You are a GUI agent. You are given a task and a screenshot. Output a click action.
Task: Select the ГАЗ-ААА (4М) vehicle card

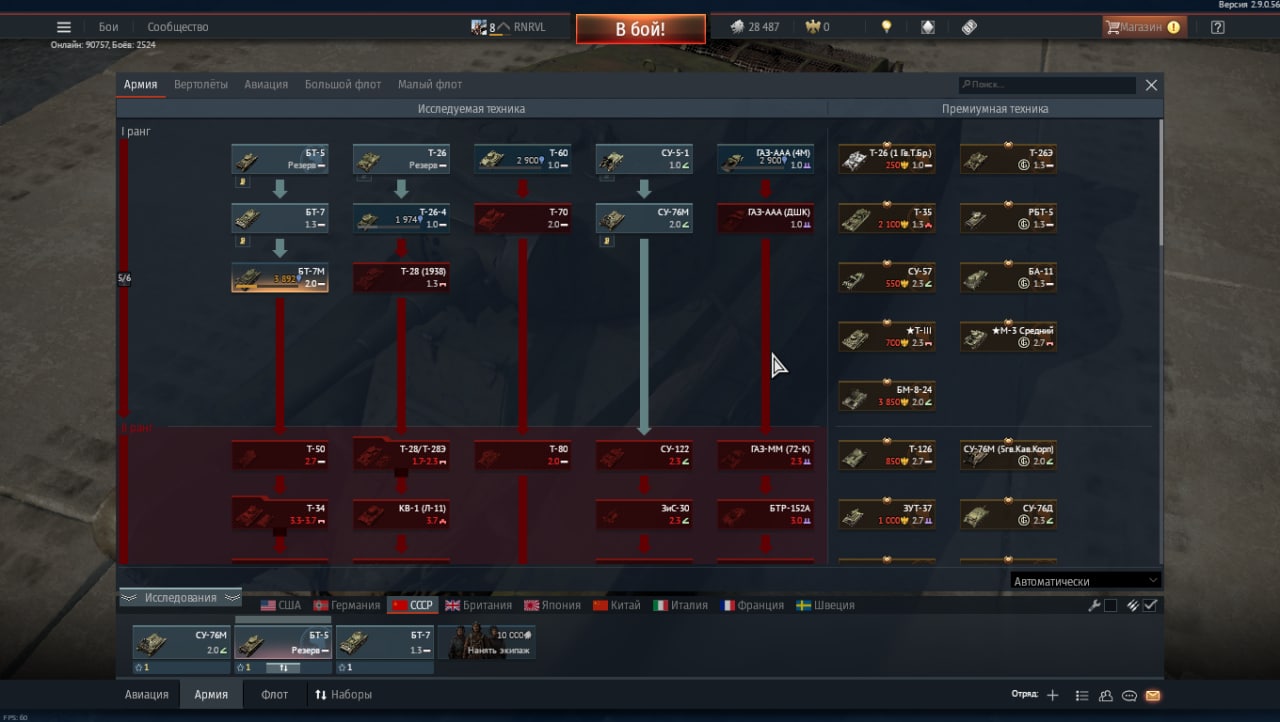click(765, 159)
